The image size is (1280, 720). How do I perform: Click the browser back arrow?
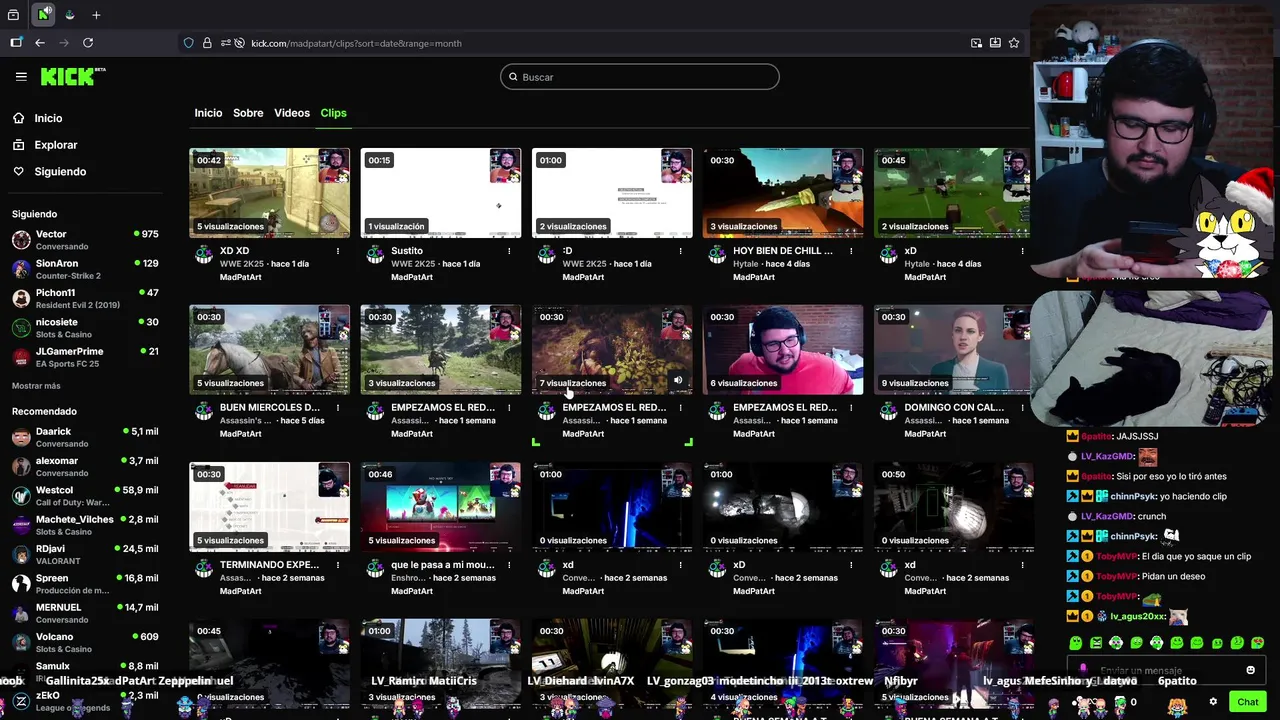click(x=40, y=43)
